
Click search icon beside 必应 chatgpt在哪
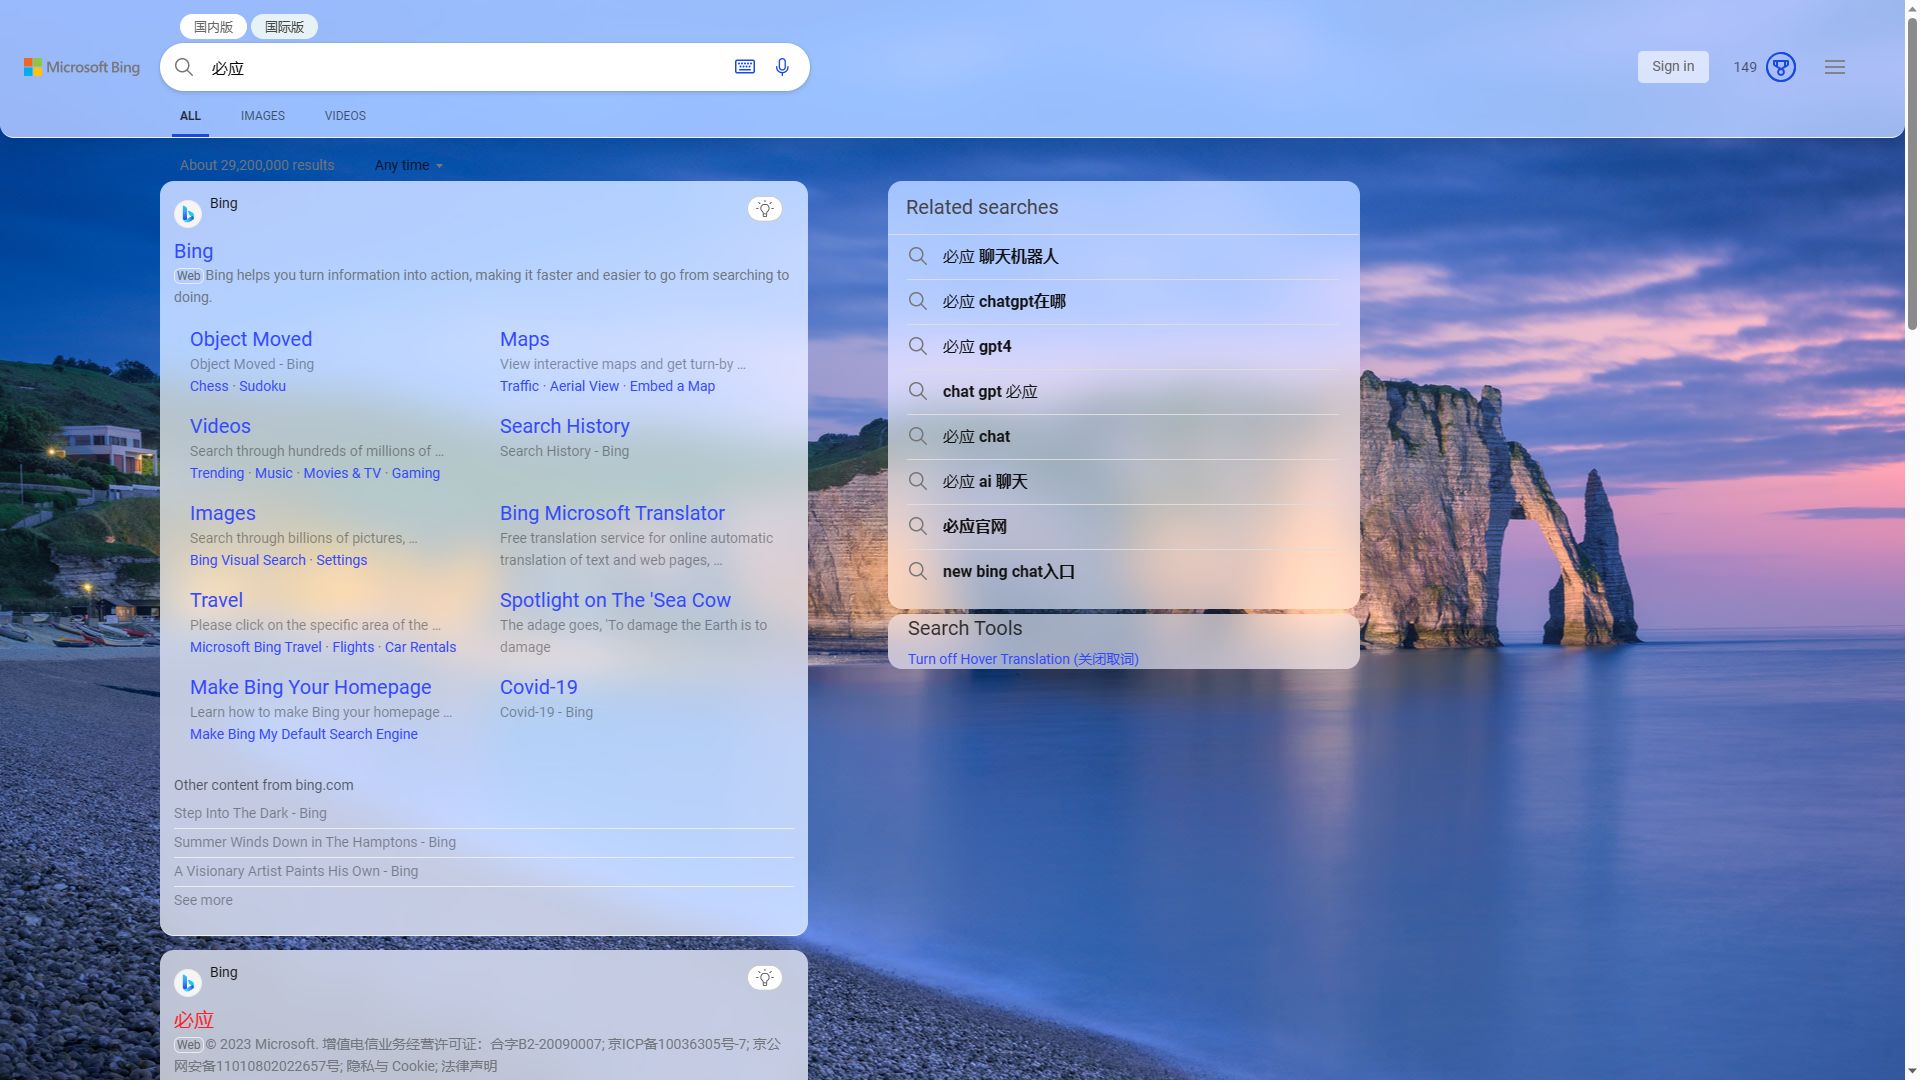[918, 301]
